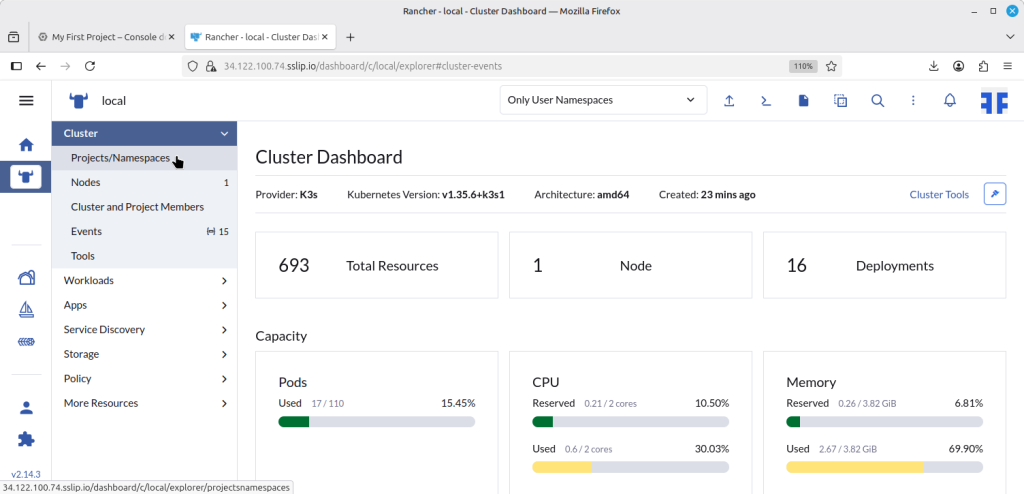The width and height of the screenshot is (1024, 494).
Task: Click the 110% zoom level indicator
Action: [802, 66]
